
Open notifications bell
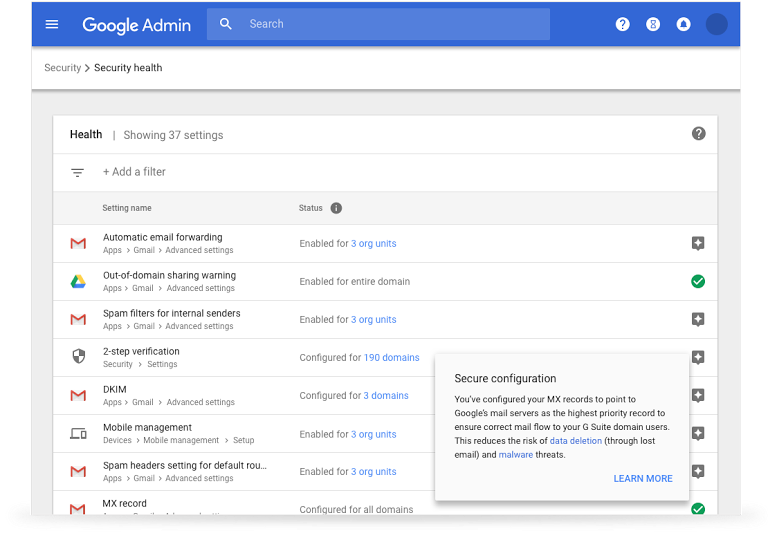(x=683, y=24)
